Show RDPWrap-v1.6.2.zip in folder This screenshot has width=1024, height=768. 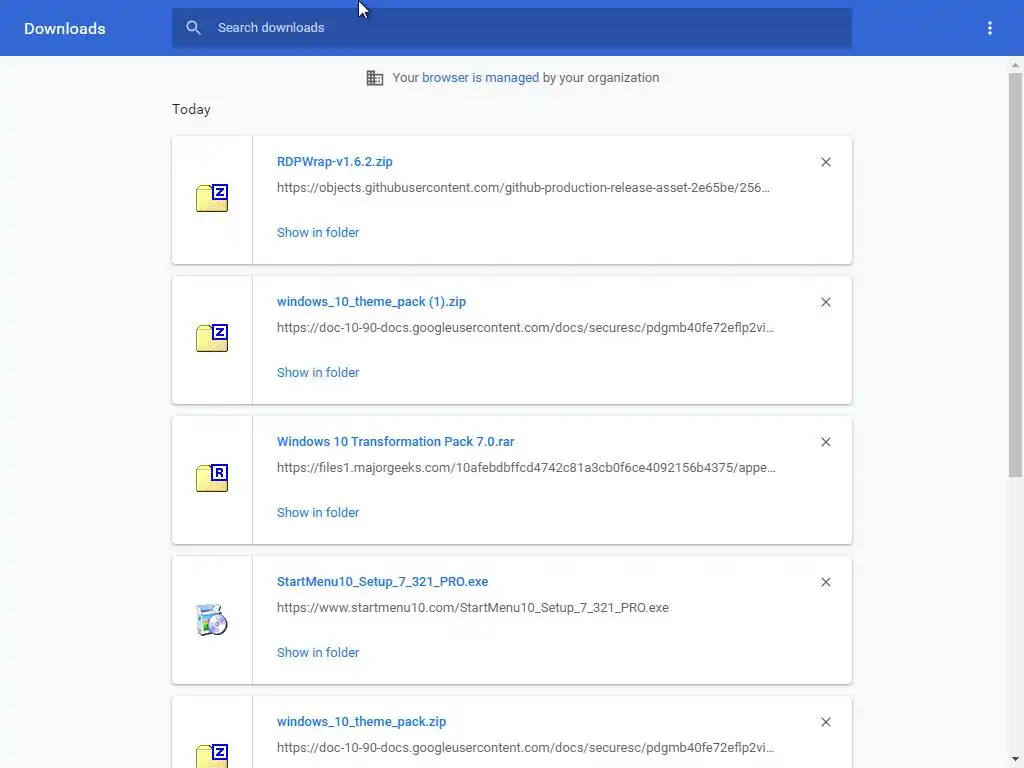point(317,232)
